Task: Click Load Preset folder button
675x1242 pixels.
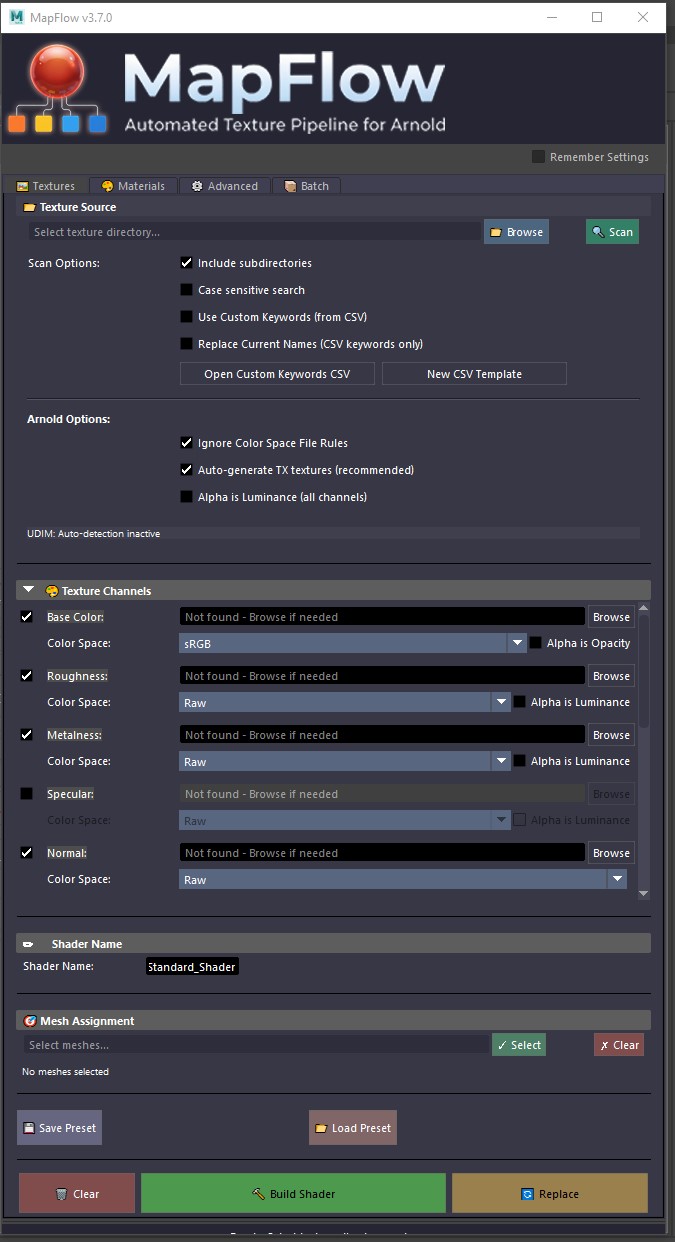Action: point(352,1128)
